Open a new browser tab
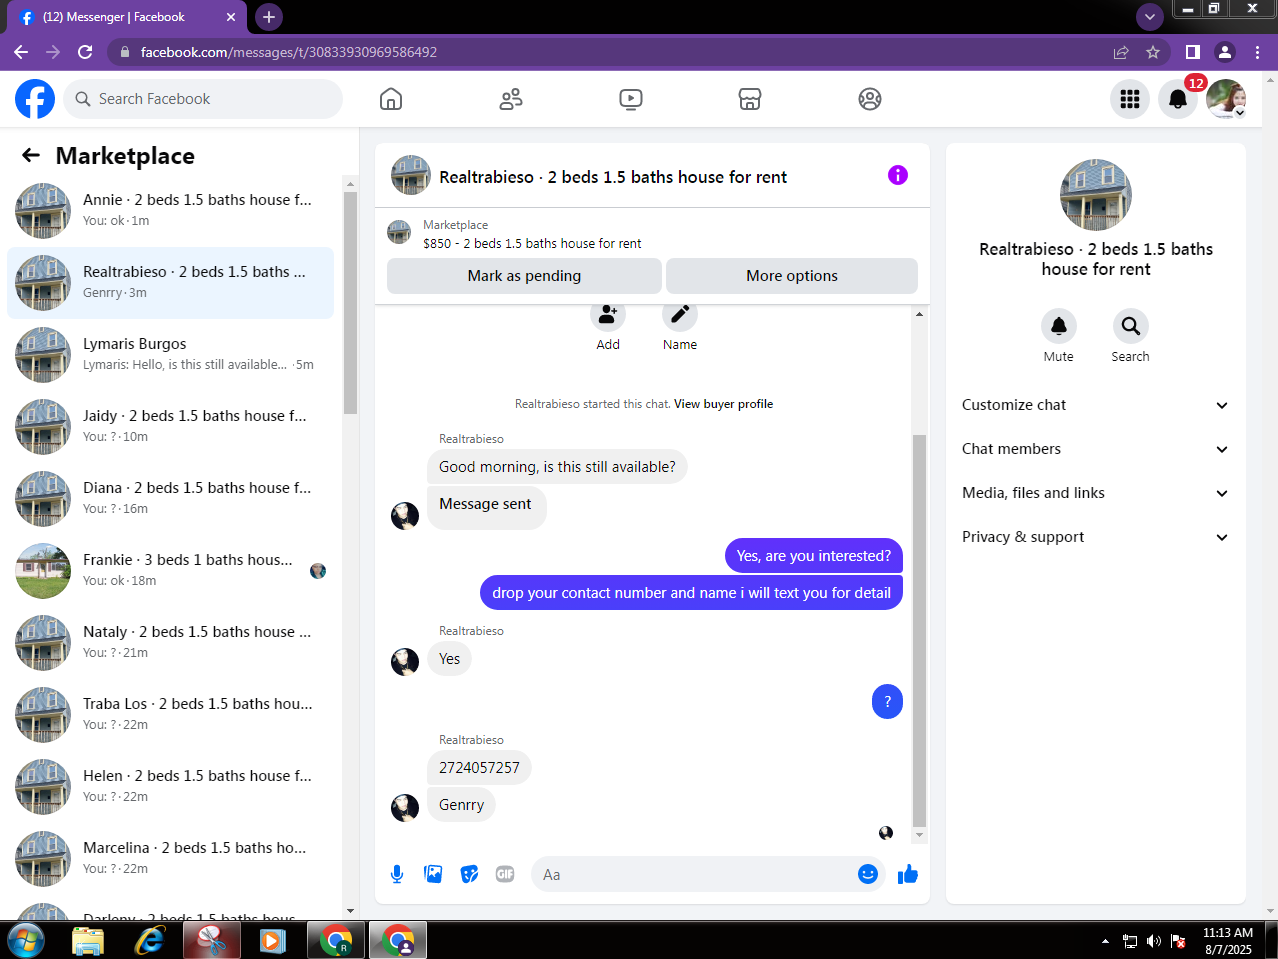This screenshot has width=1278, height=959. pos(268,17)
